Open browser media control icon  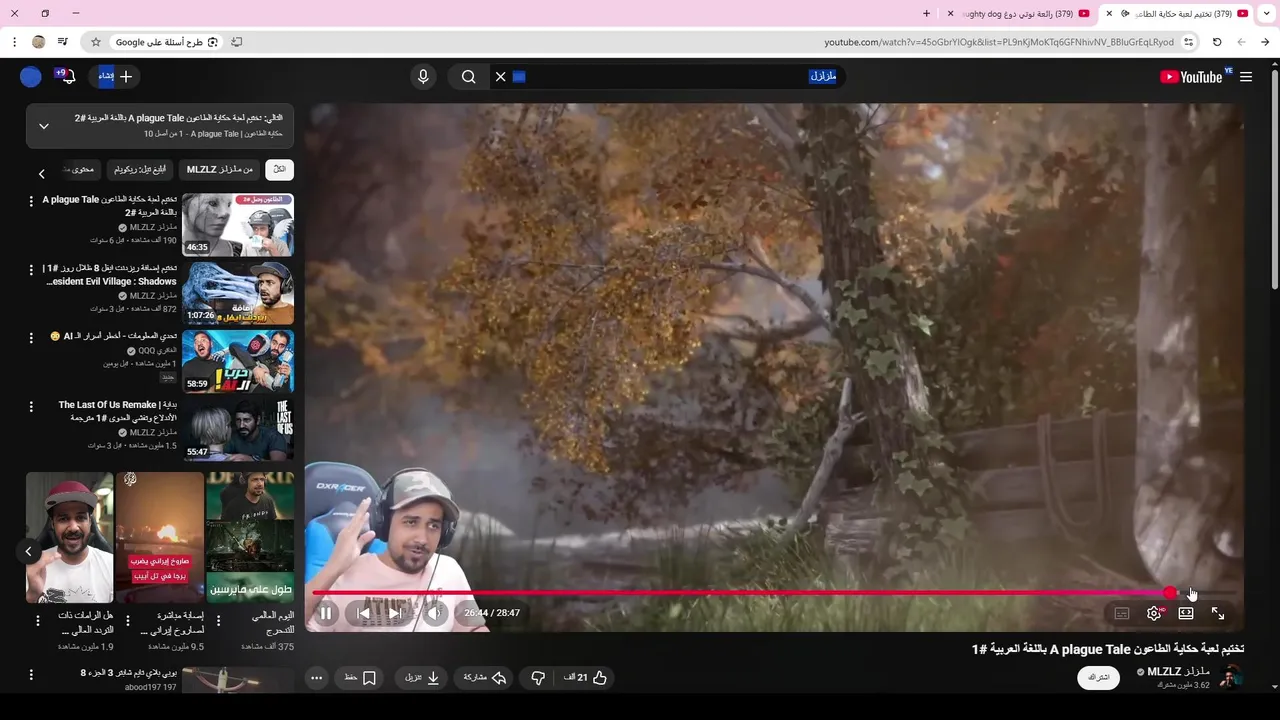coord(63,42)
